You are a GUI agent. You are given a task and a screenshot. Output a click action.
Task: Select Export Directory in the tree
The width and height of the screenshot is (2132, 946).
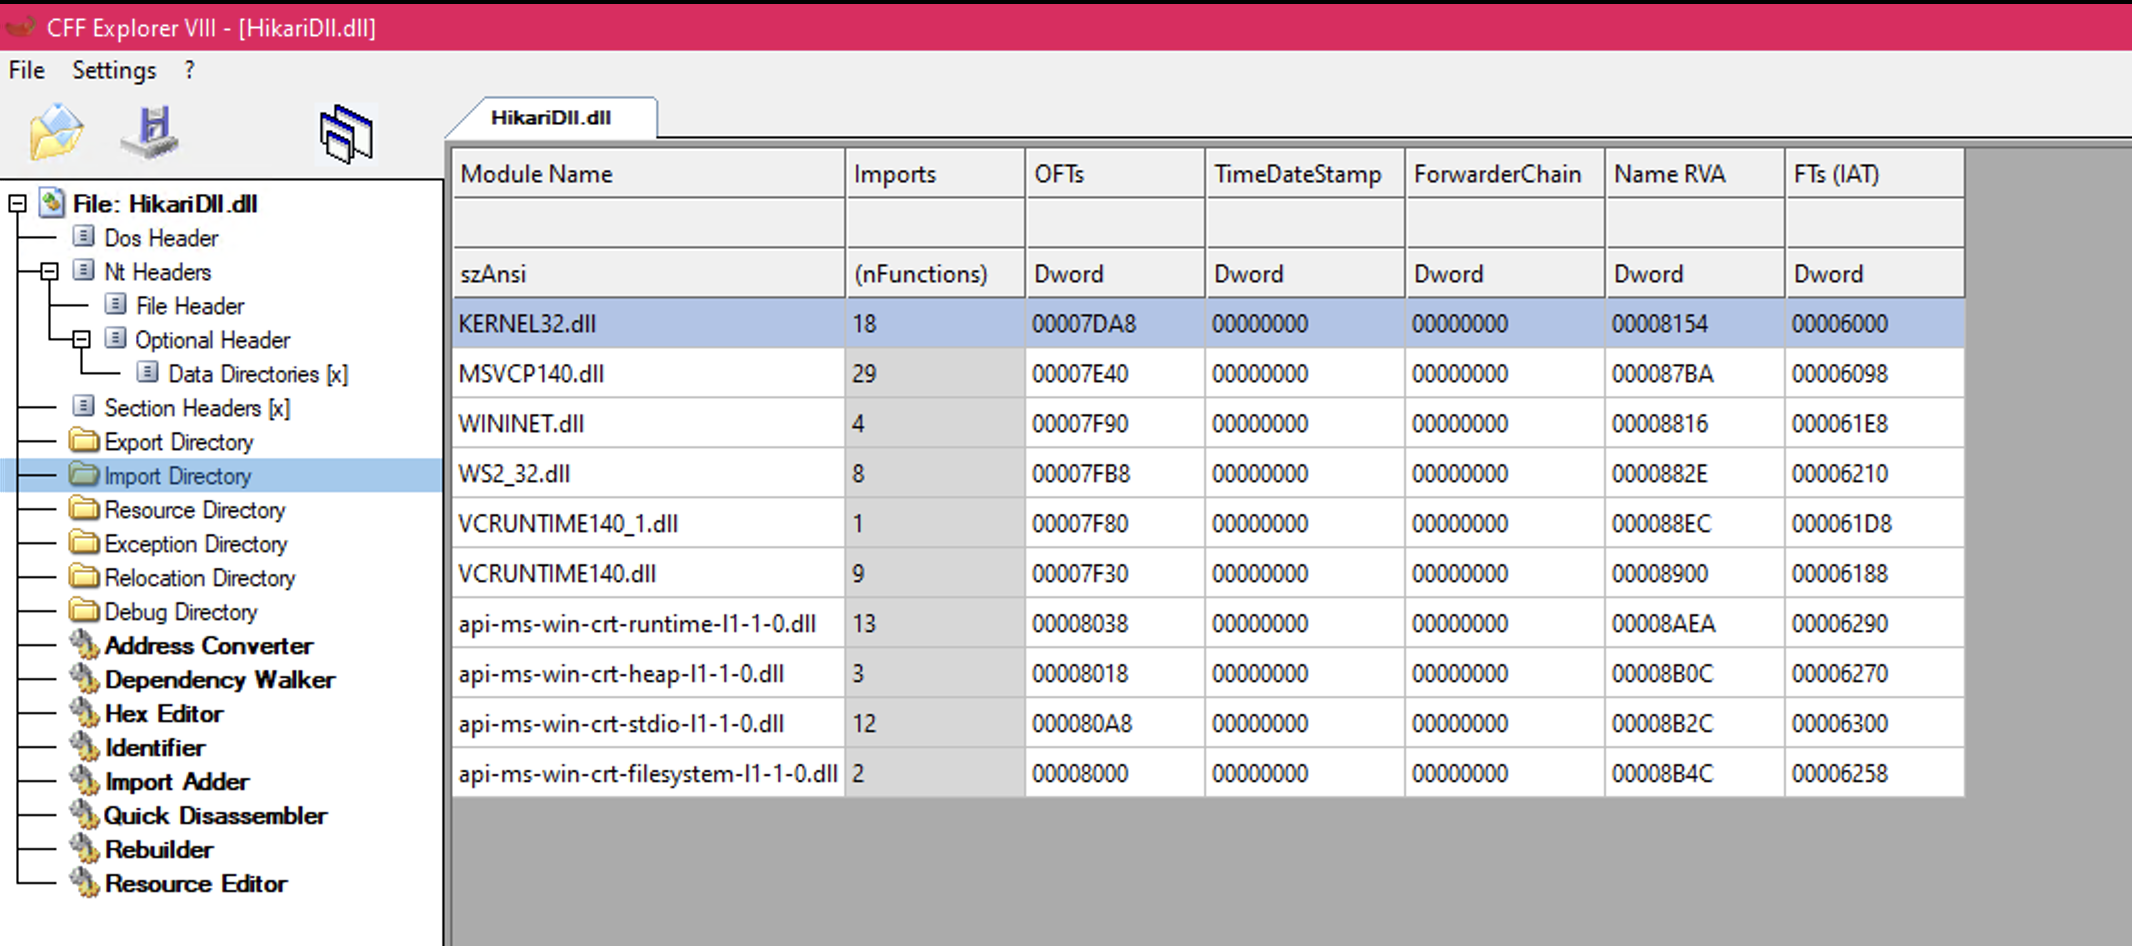click(x=178, y=442)
